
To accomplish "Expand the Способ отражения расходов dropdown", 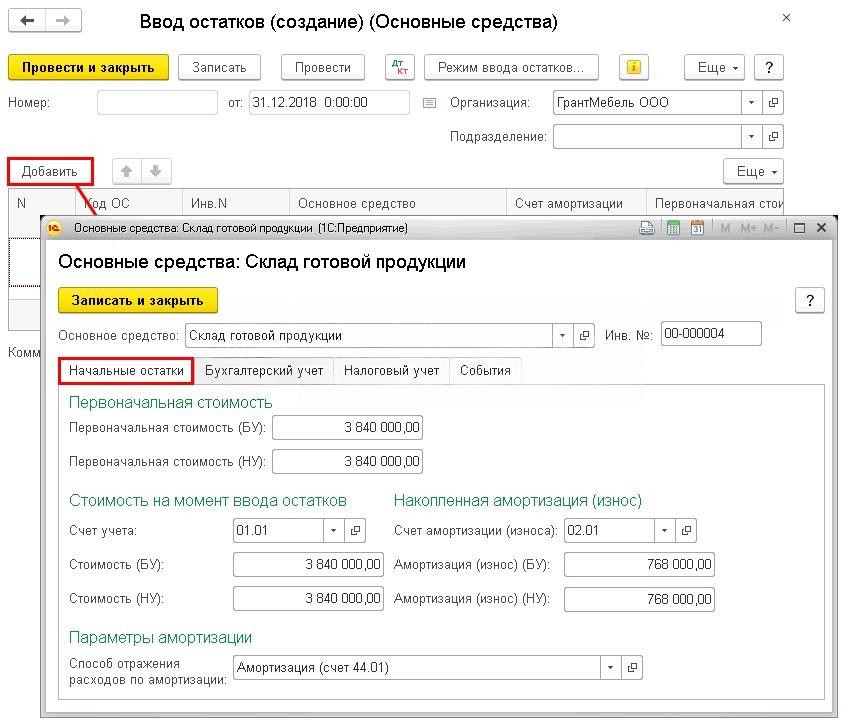I will 611,667.
